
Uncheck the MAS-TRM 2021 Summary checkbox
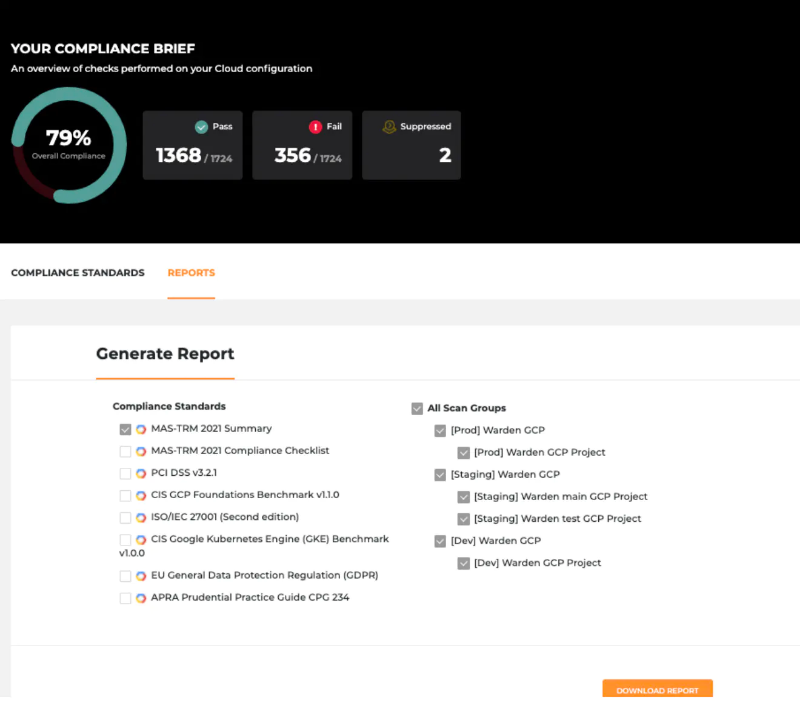125,430
